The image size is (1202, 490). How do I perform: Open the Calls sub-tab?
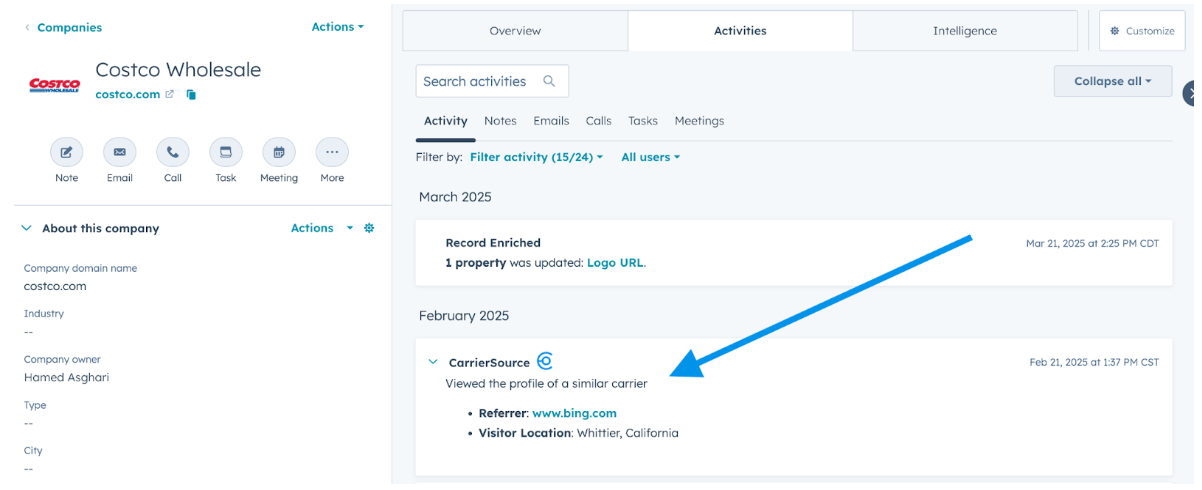pyautogui.click(x=599, y=121)
